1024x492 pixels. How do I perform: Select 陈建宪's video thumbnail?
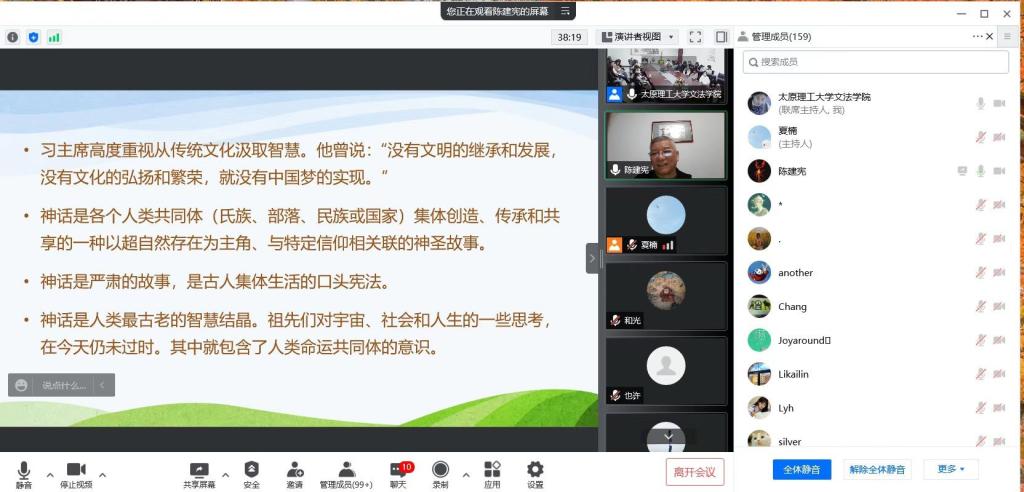click(x=665, y=145)
